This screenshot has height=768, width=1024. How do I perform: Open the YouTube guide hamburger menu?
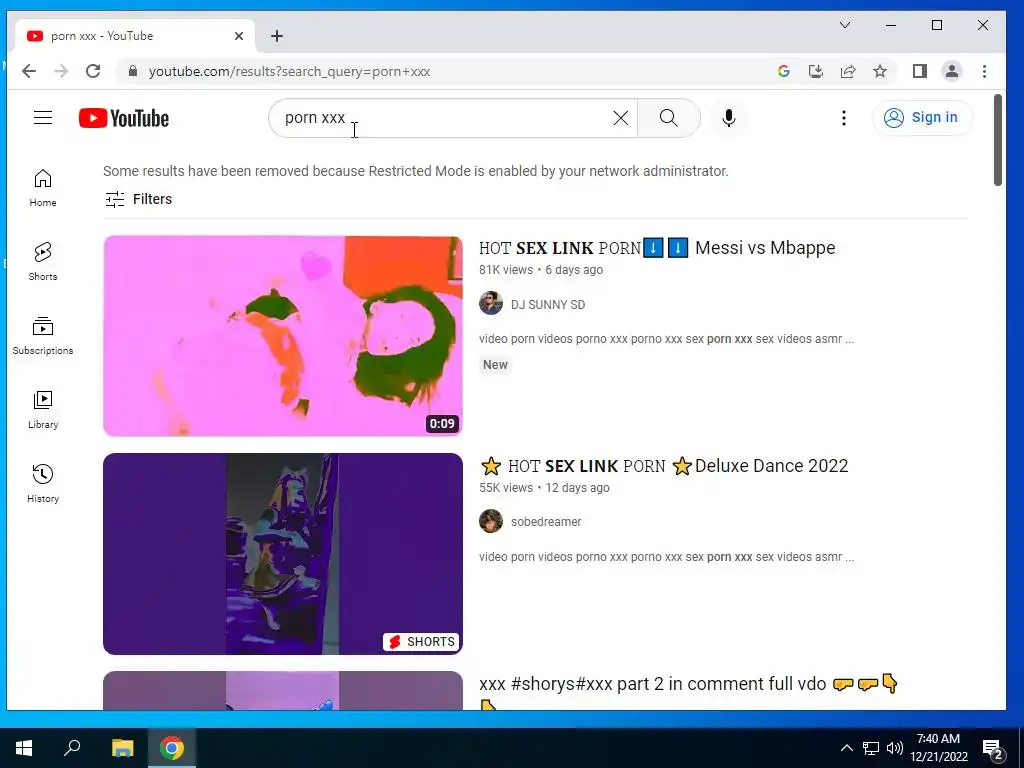(x=43, y=118)
